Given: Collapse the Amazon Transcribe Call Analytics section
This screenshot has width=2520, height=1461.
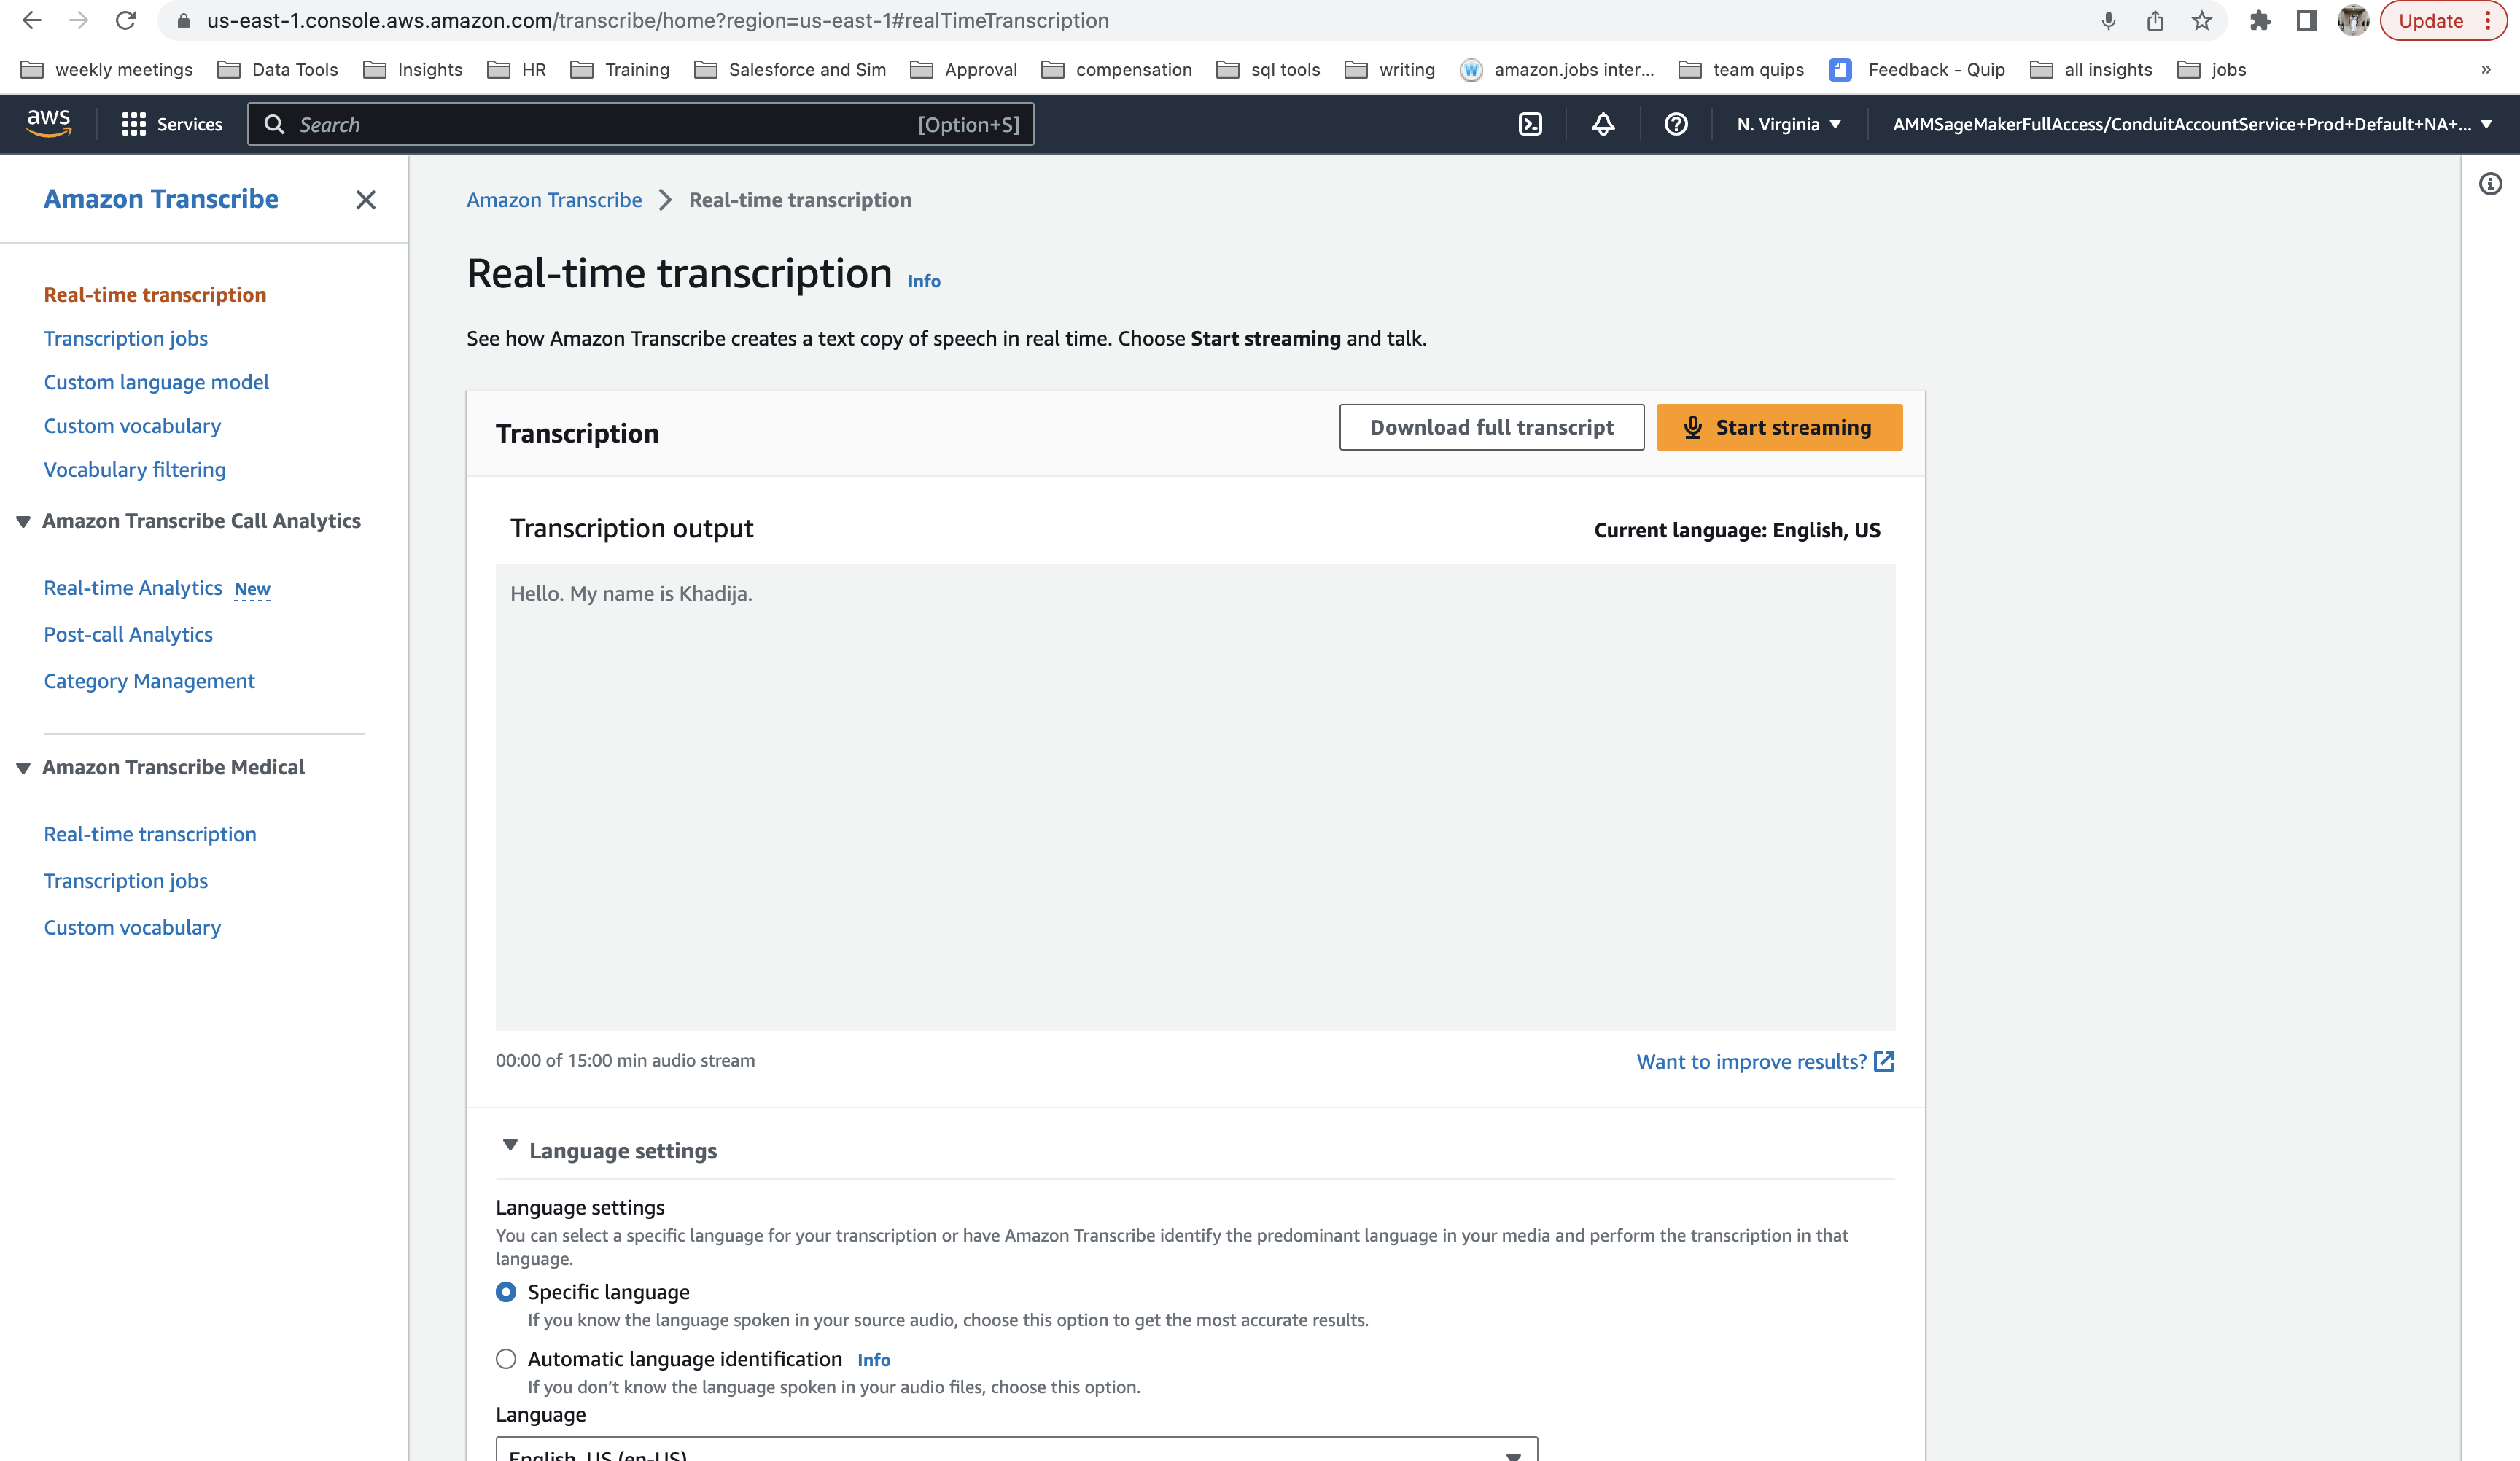Looking at the screenshot, I should click(22, 521).
